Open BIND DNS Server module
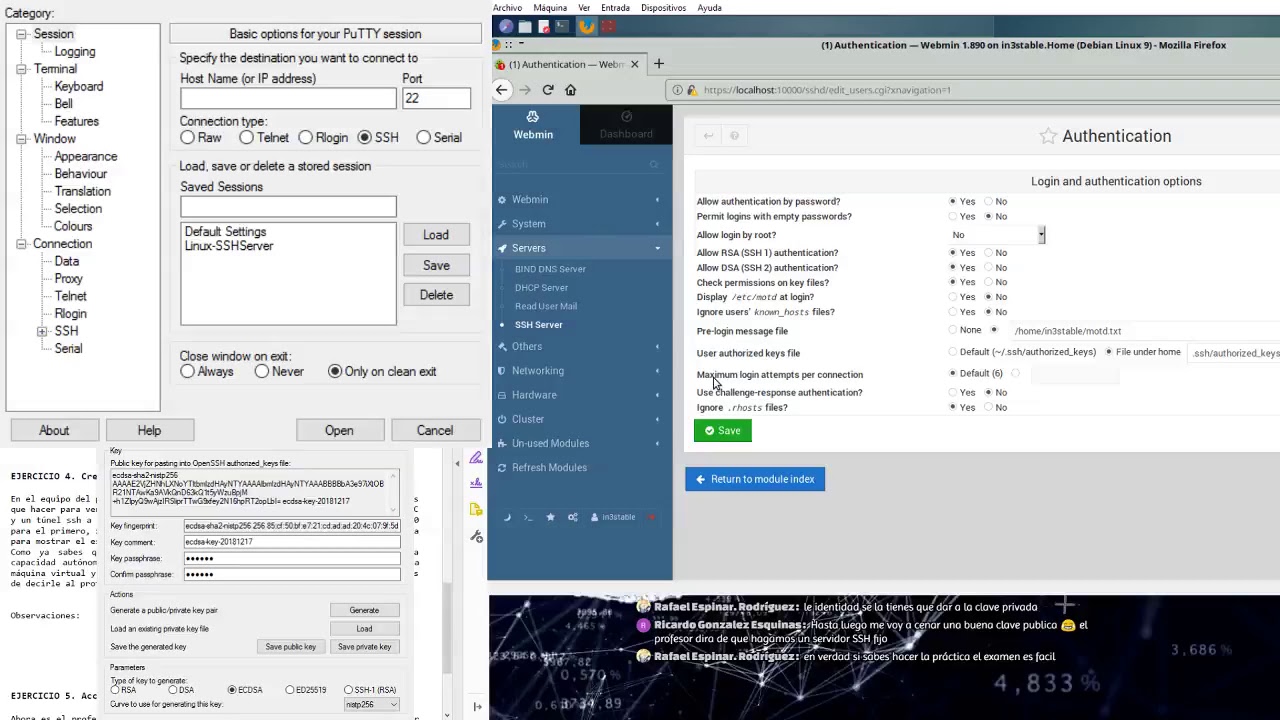This screenshot has width=1280, height=720. tap(550, 269)
